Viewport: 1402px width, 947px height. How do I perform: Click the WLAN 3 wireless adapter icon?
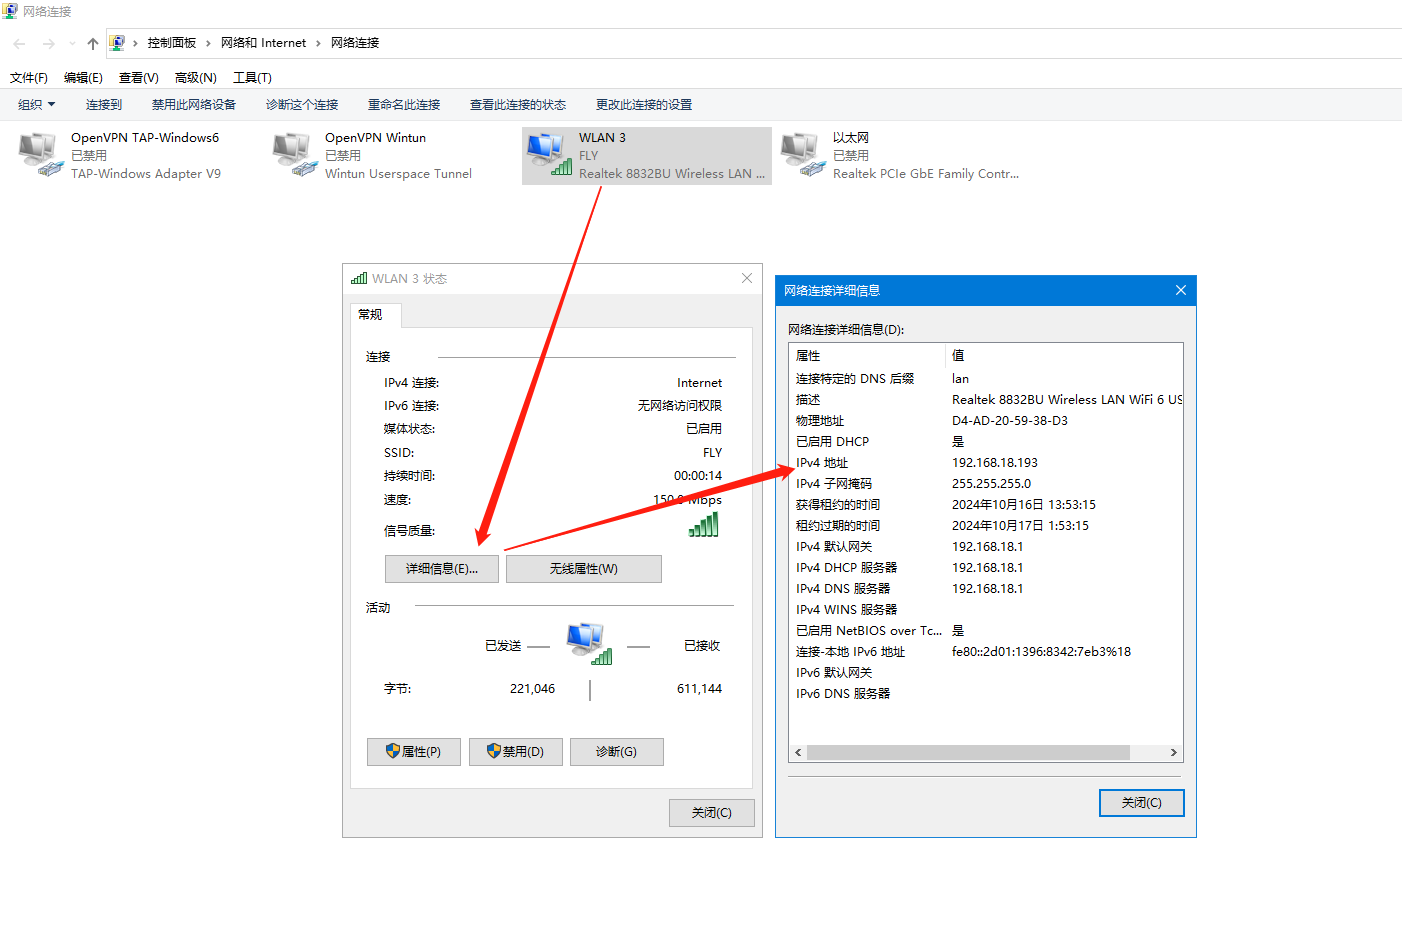548,155
